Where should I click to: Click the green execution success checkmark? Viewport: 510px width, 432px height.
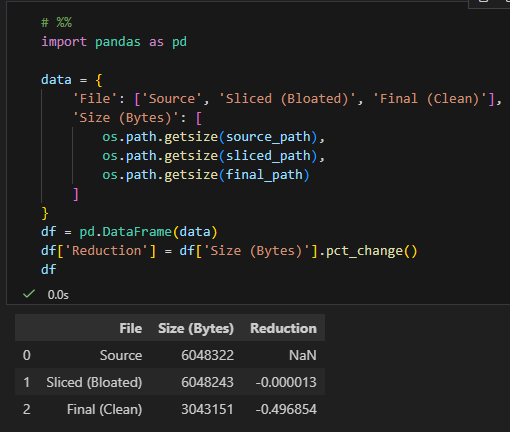[29, 294]
